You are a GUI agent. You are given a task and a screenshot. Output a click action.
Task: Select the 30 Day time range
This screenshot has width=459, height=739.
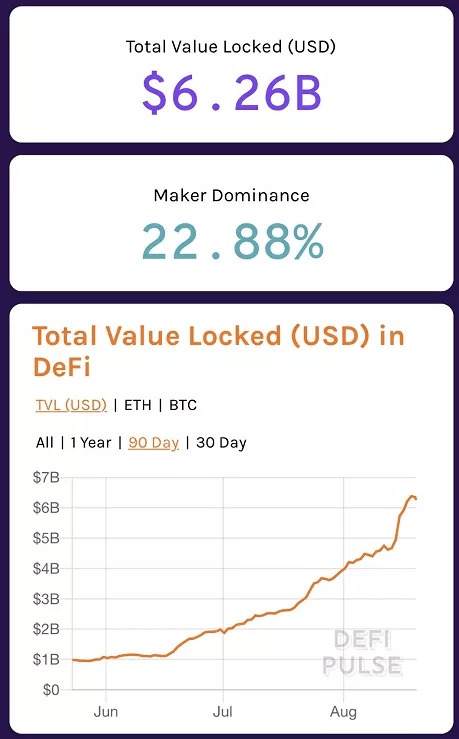click(221, 443)
